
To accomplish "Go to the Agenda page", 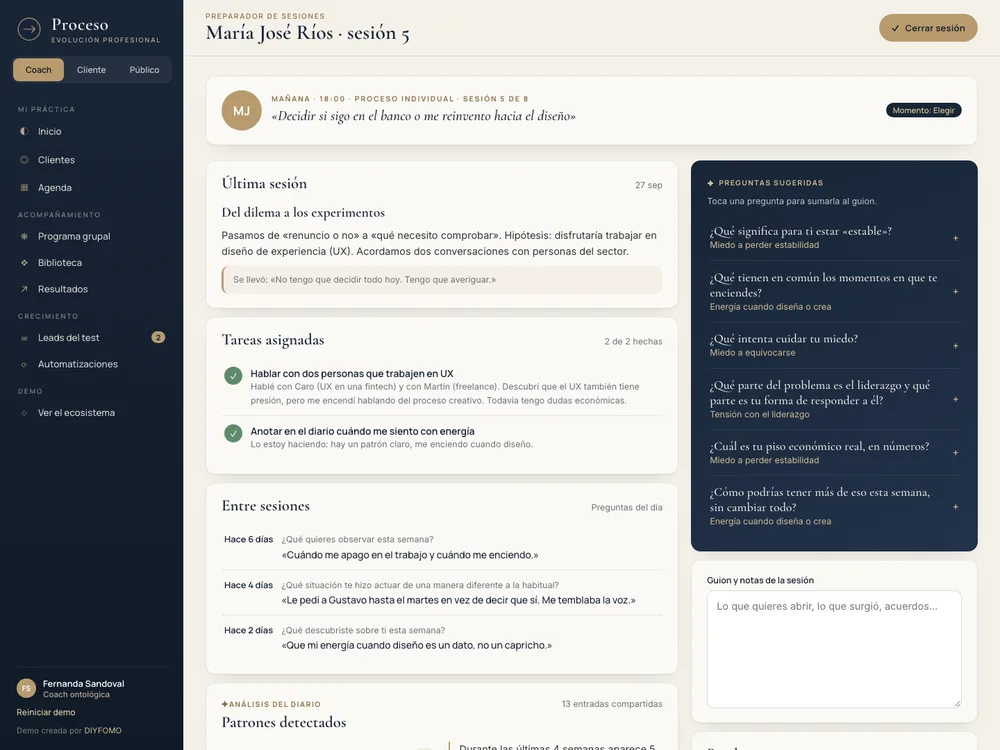I will [92, 188].
